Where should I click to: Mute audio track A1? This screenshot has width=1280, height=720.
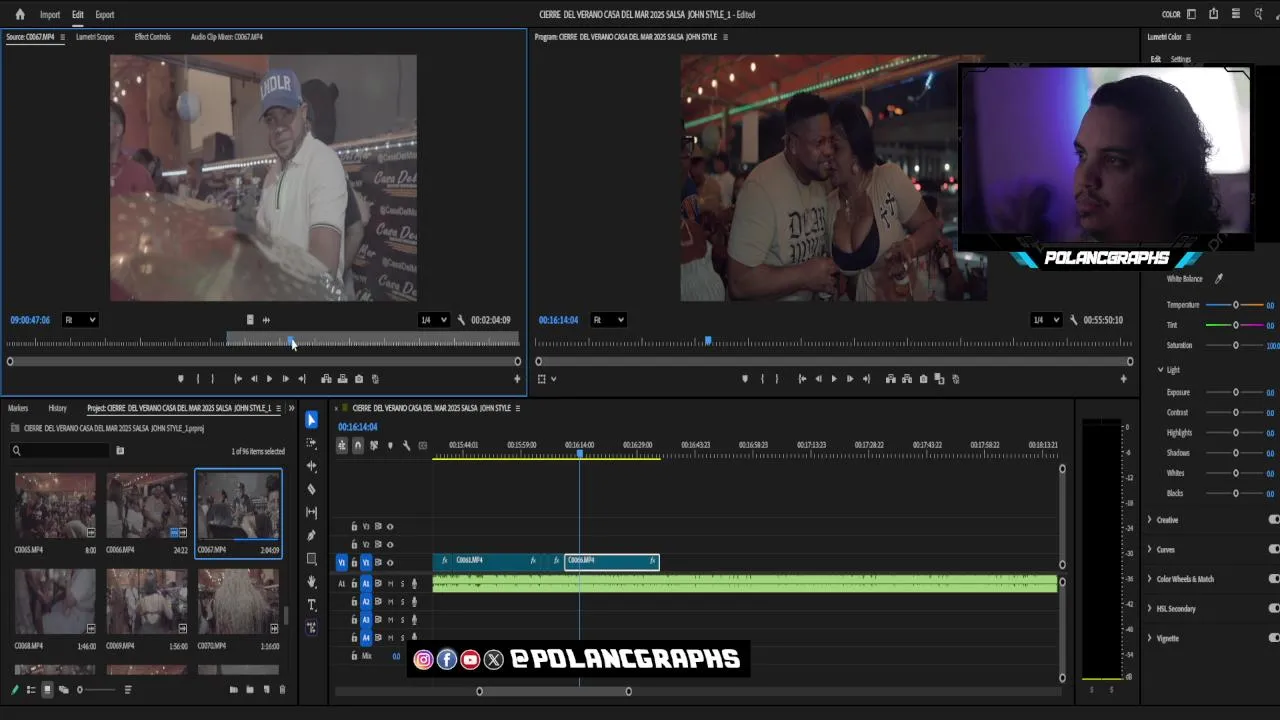coord(390,583)
